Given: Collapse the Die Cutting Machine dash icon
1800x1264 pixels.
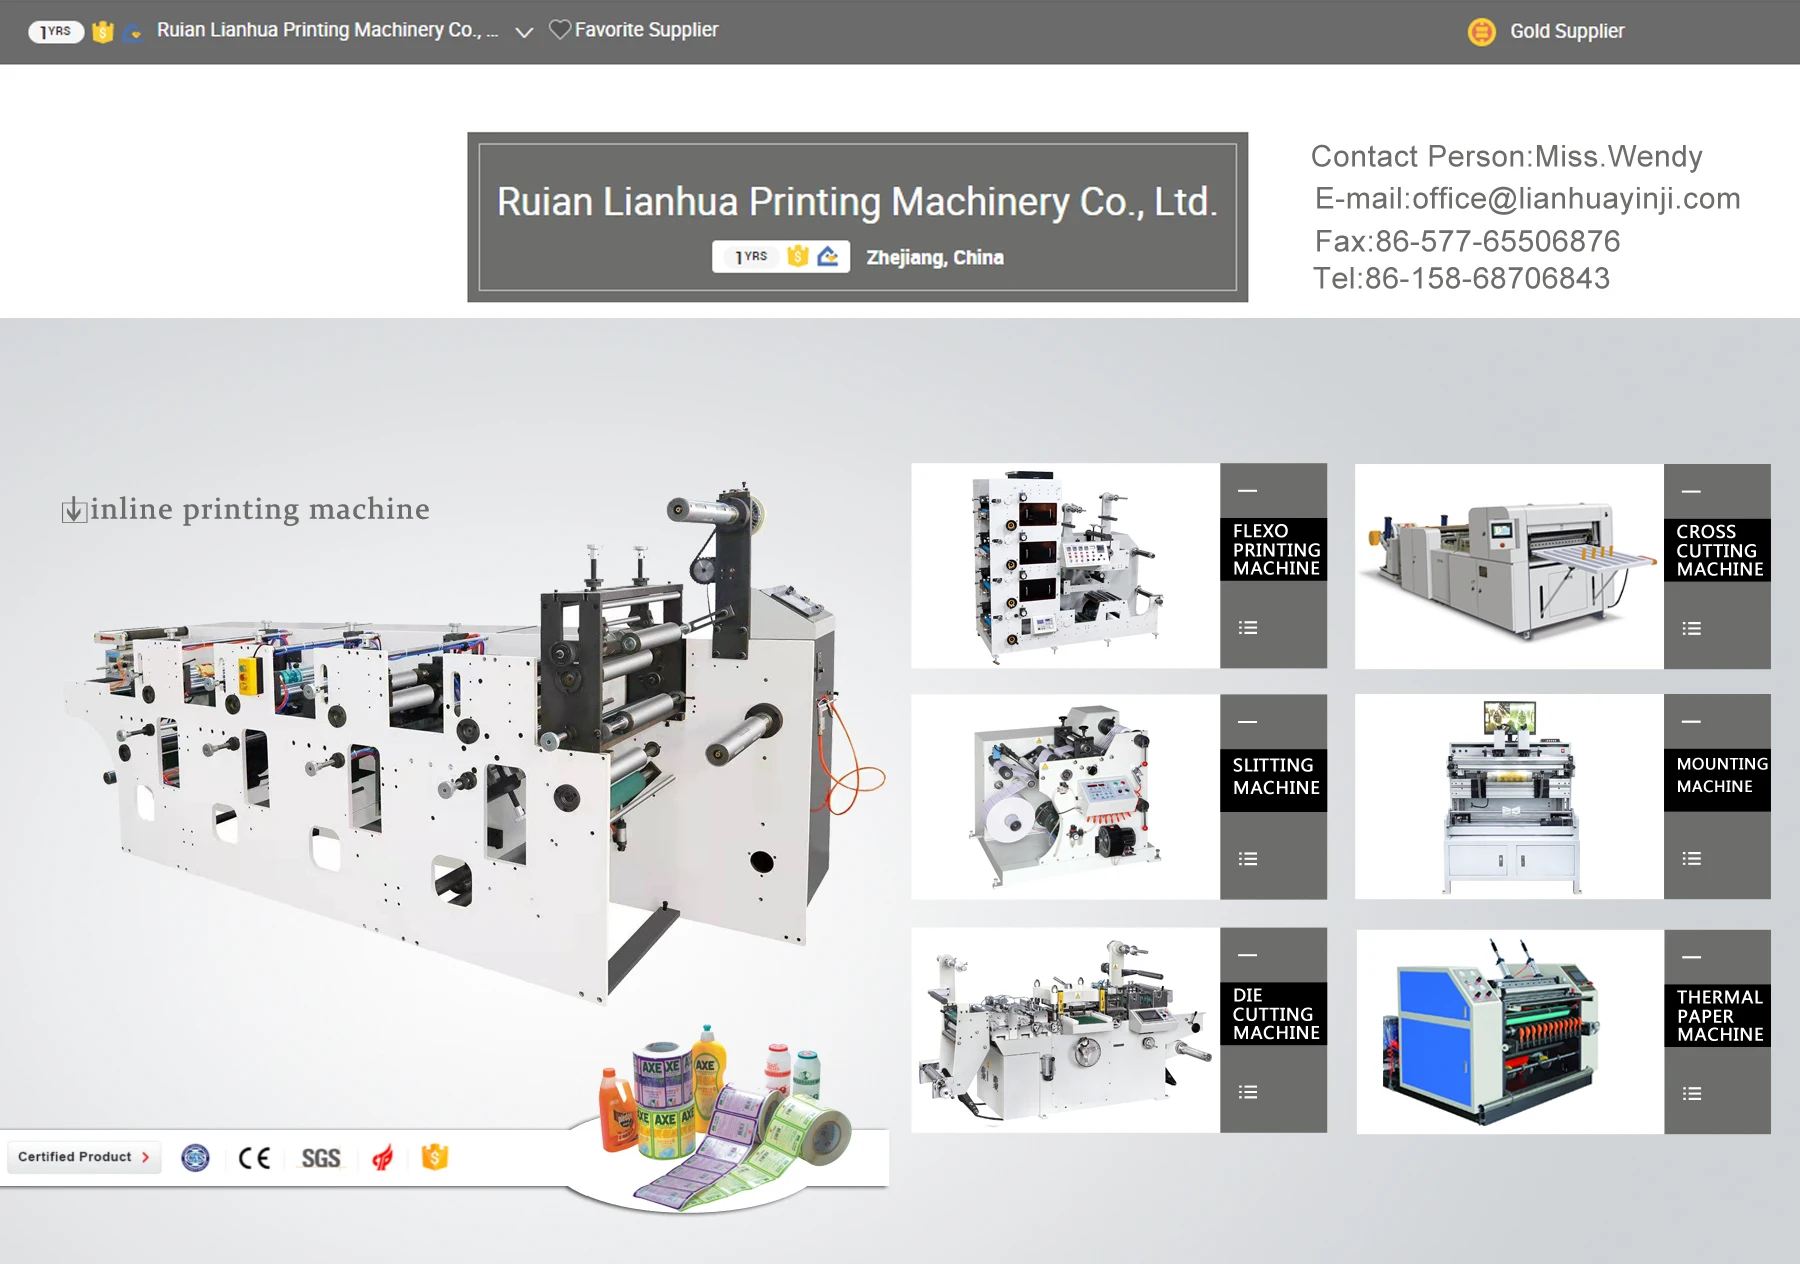Looking at the screenshot, I should click(1247, 956).
